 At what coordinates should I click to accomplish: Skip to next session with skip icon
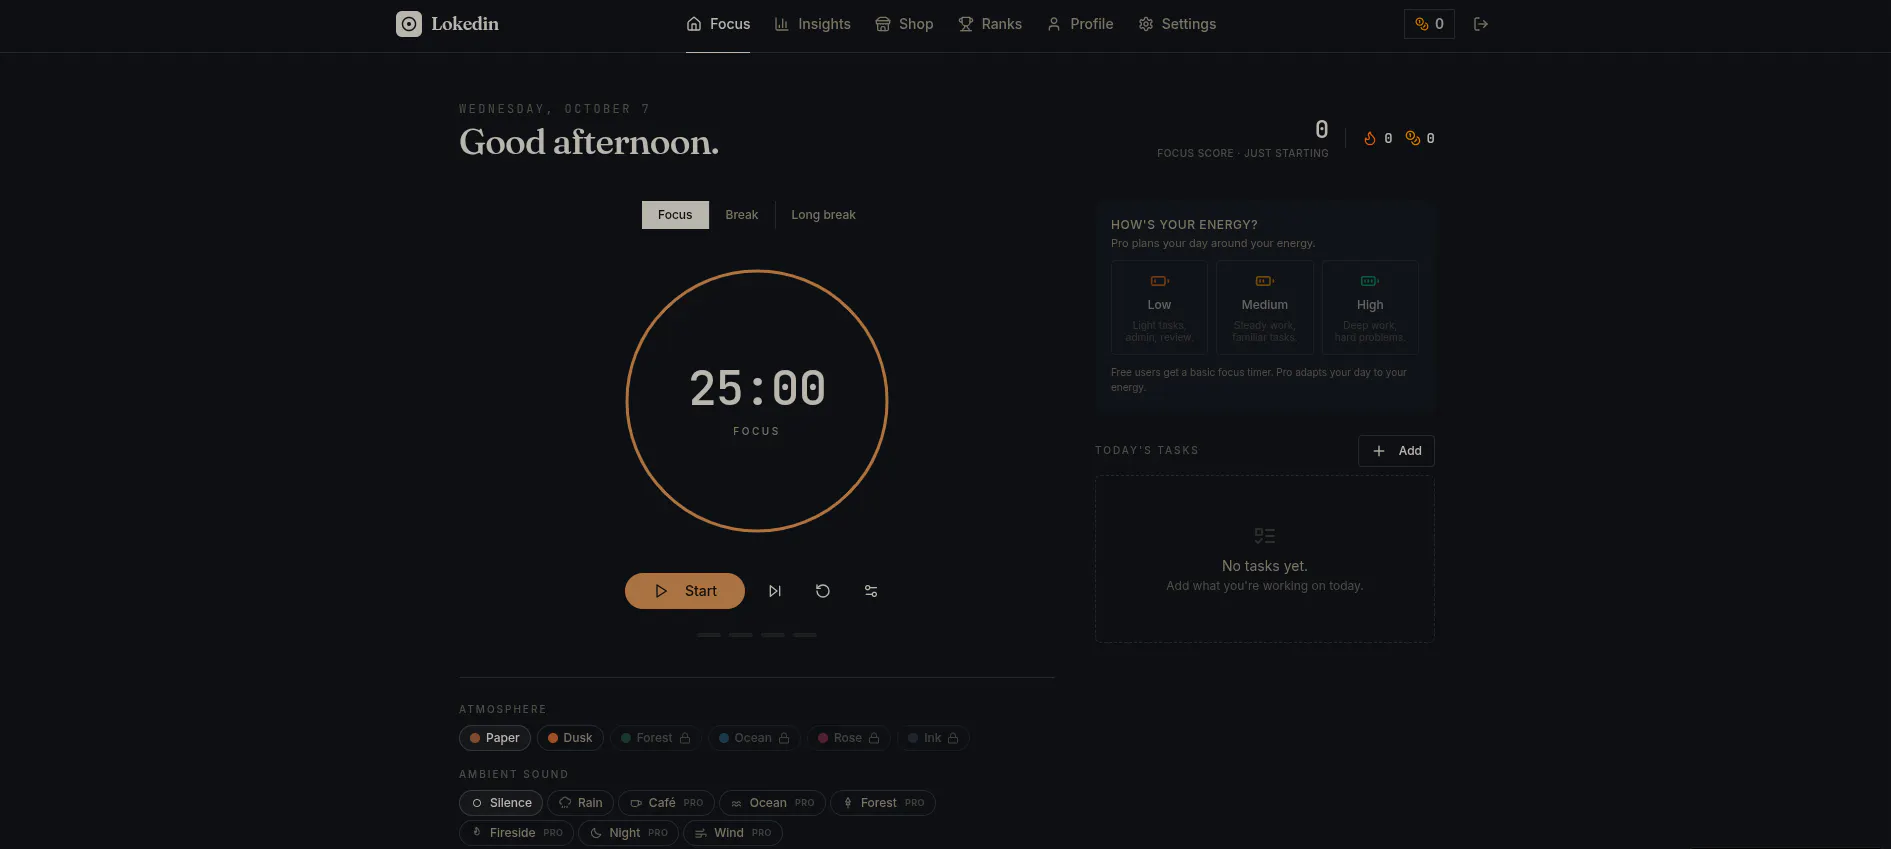point(775,591)
